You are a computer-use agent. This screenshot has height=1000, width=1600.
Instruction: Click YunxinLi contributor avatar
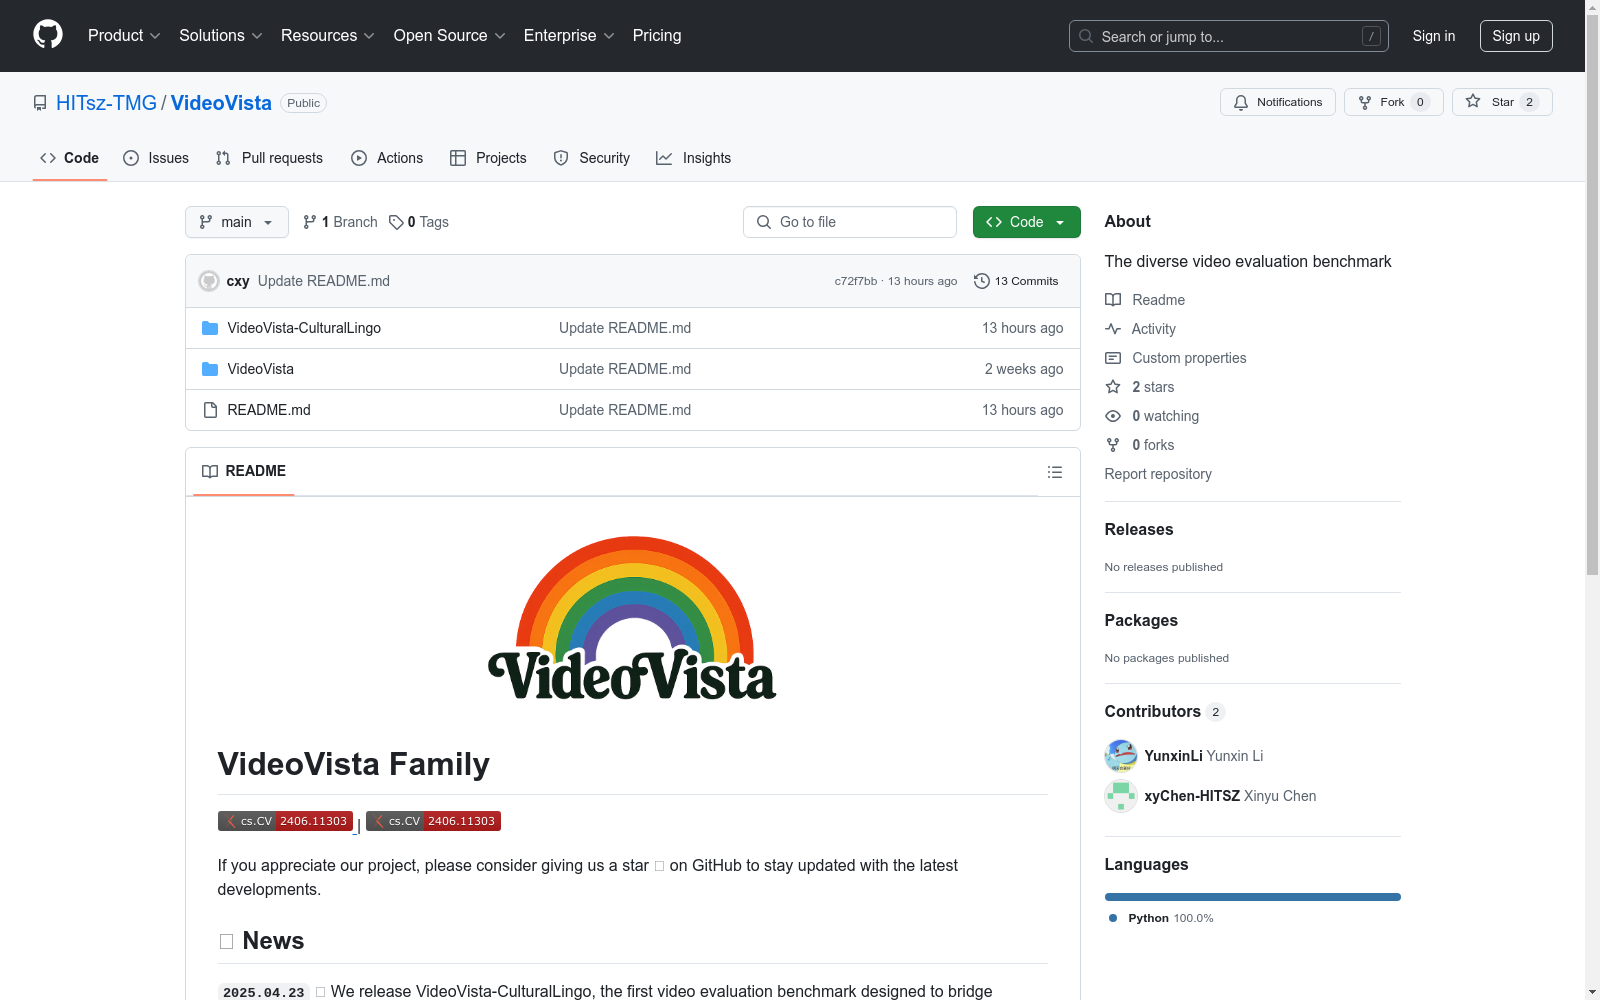click(1121, 756)
